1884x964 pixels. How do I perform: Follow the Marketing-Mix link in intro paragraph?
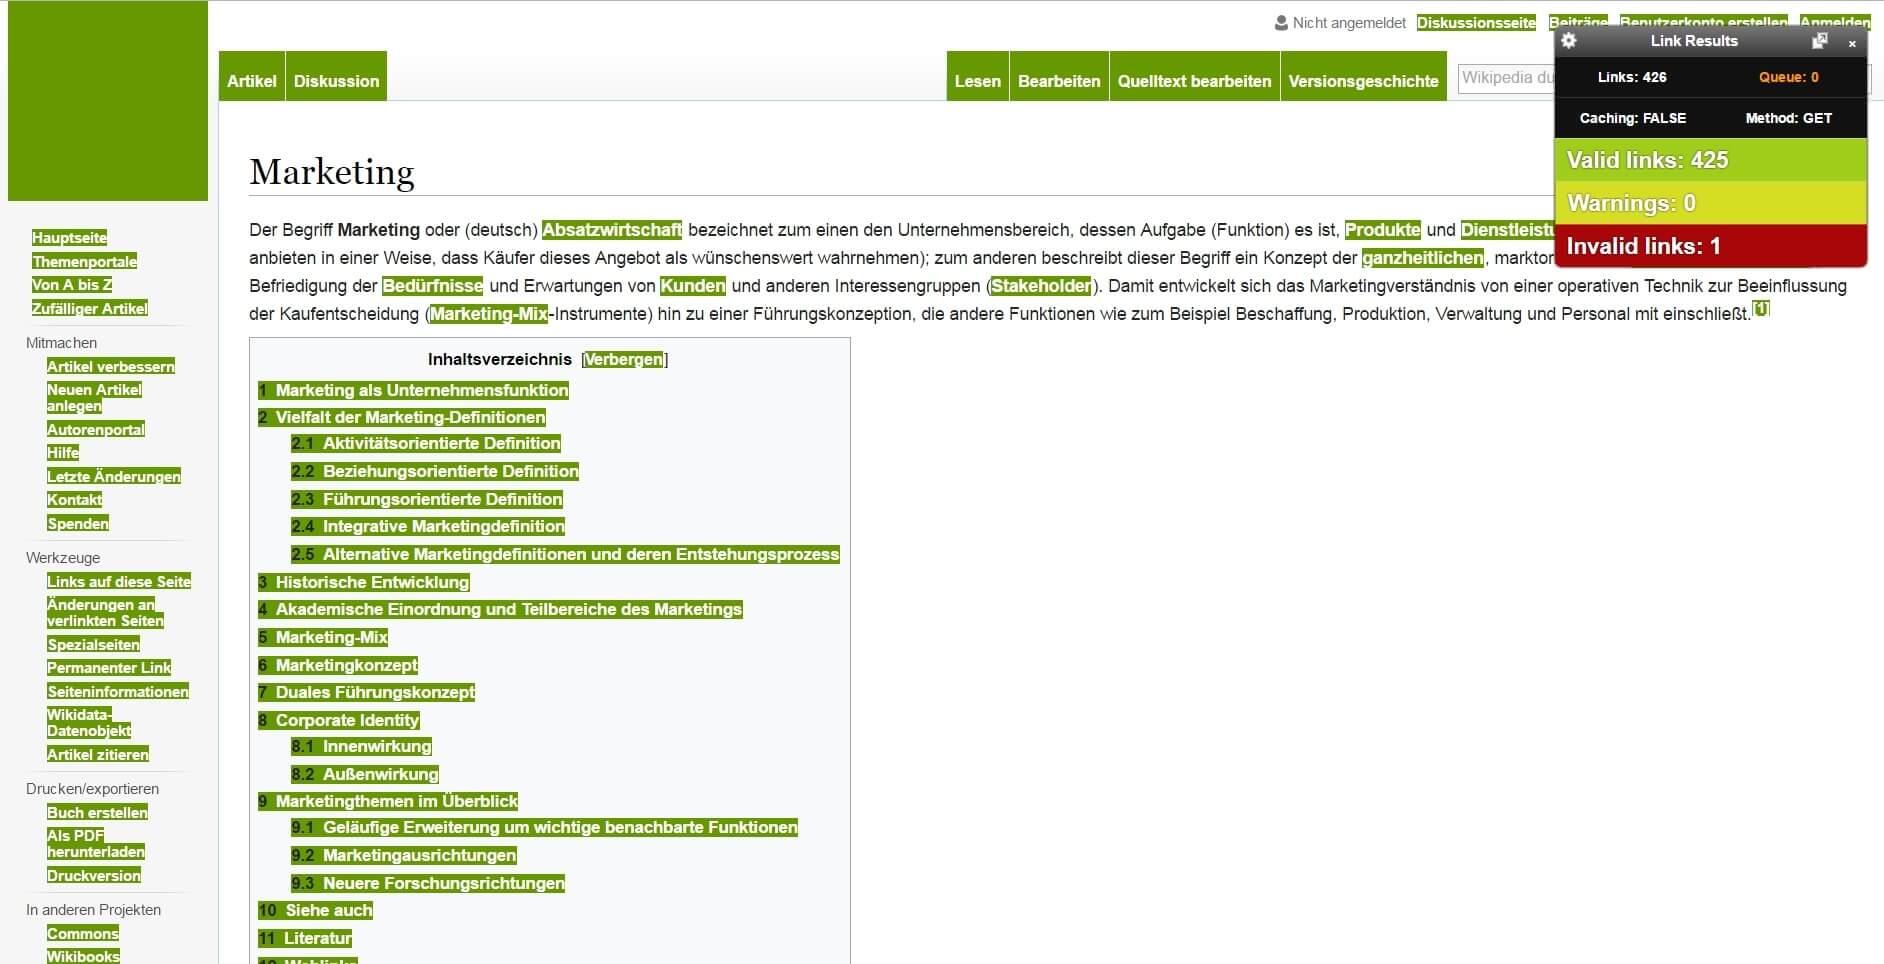[489, 314]
